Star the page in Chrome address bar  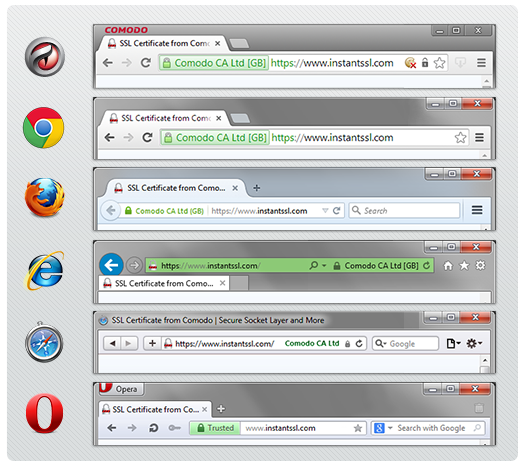tap(460, 137)
